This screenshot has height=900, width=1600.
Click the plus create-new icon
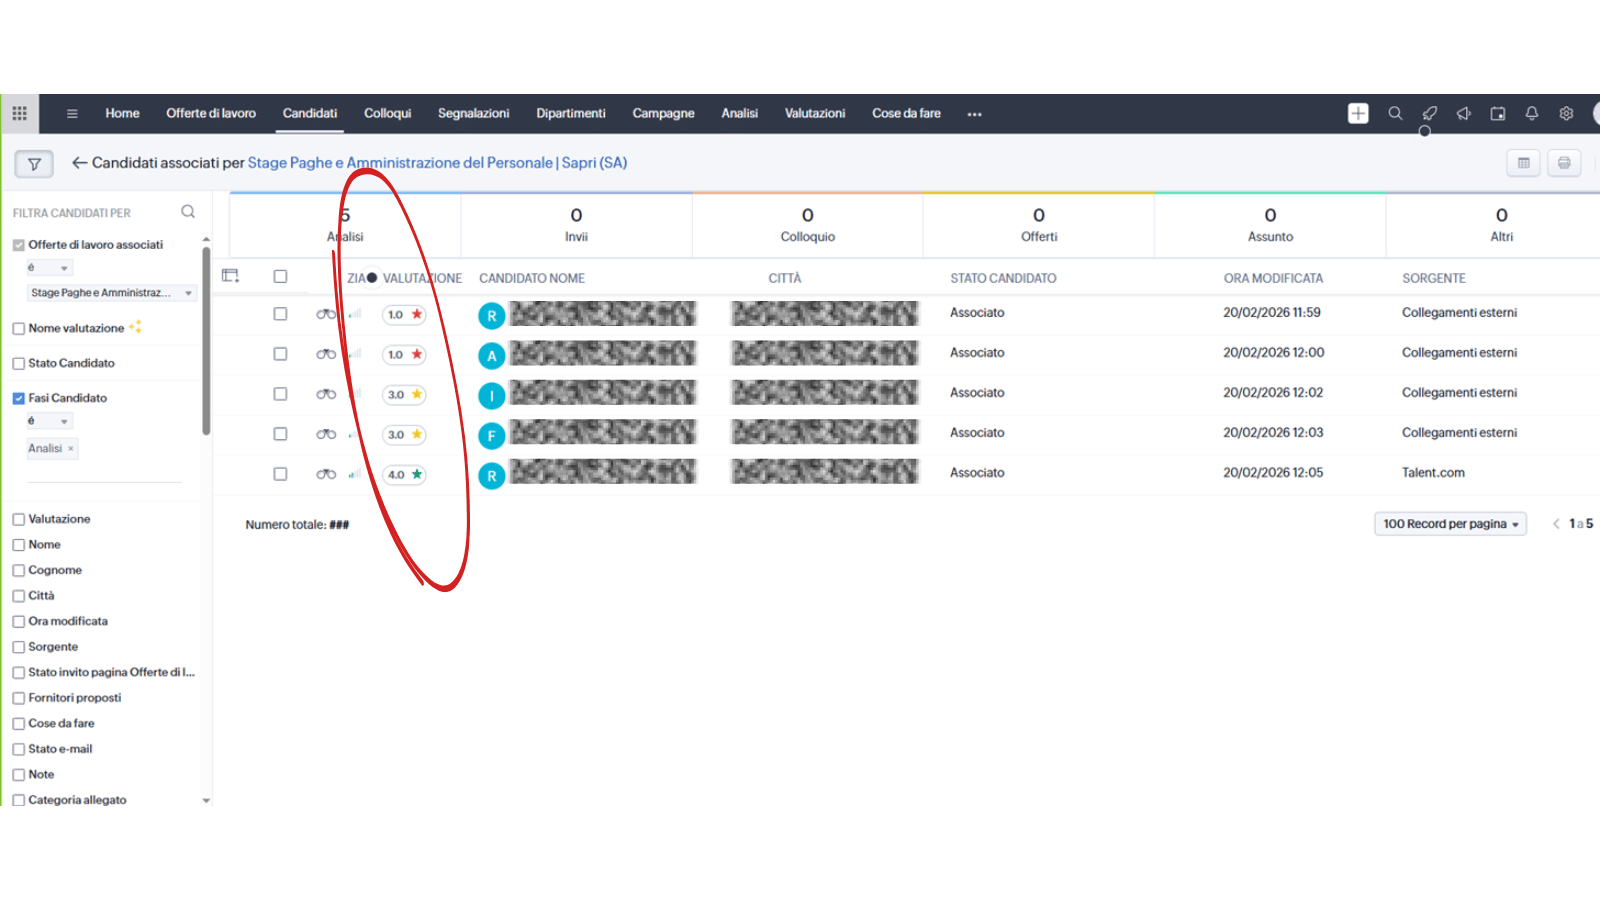click(x=1357, y=114)
